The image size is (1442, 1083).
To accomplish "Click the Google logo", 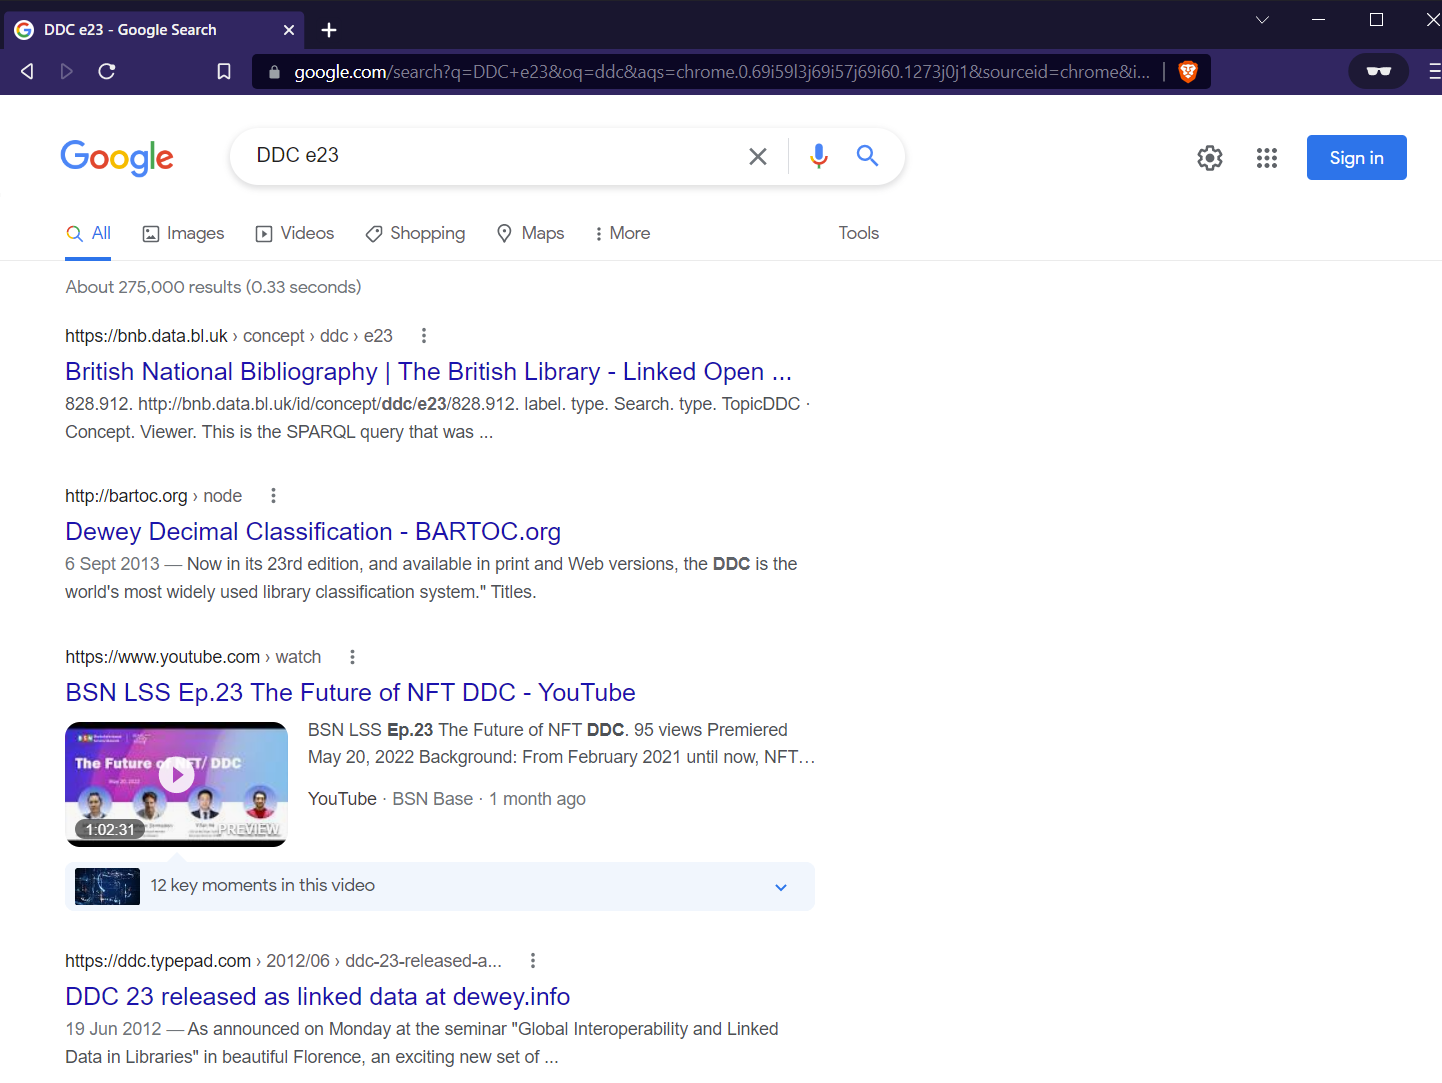I will click(x=117, y=158).
